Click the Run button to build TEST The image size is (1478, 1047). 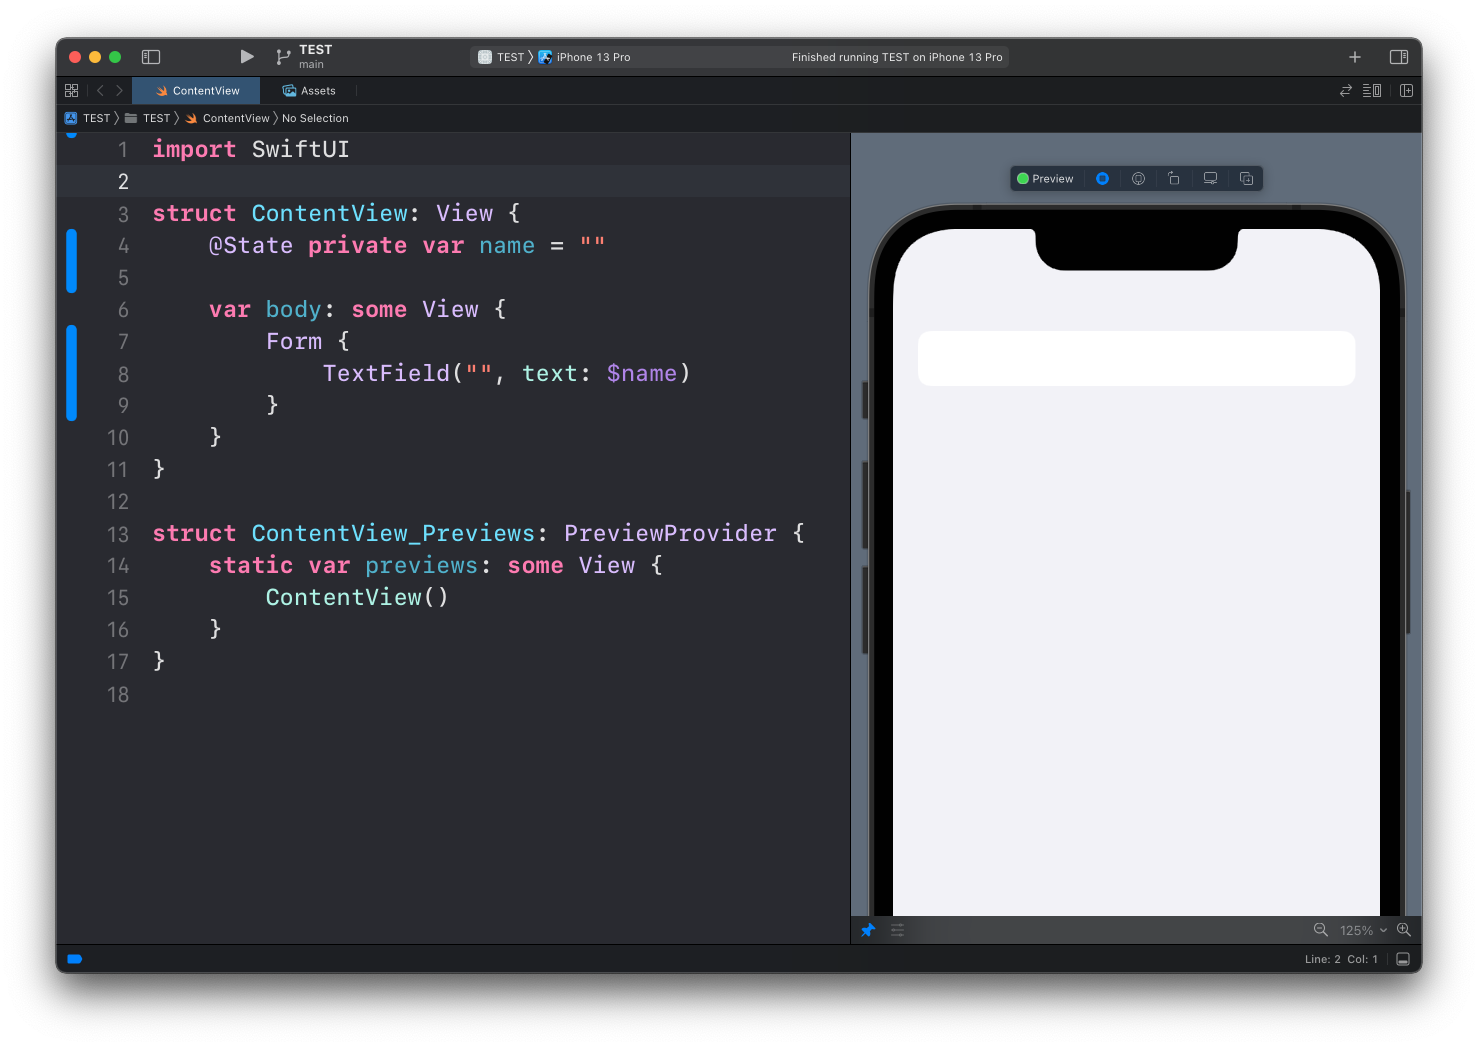(x=246, y=57)
